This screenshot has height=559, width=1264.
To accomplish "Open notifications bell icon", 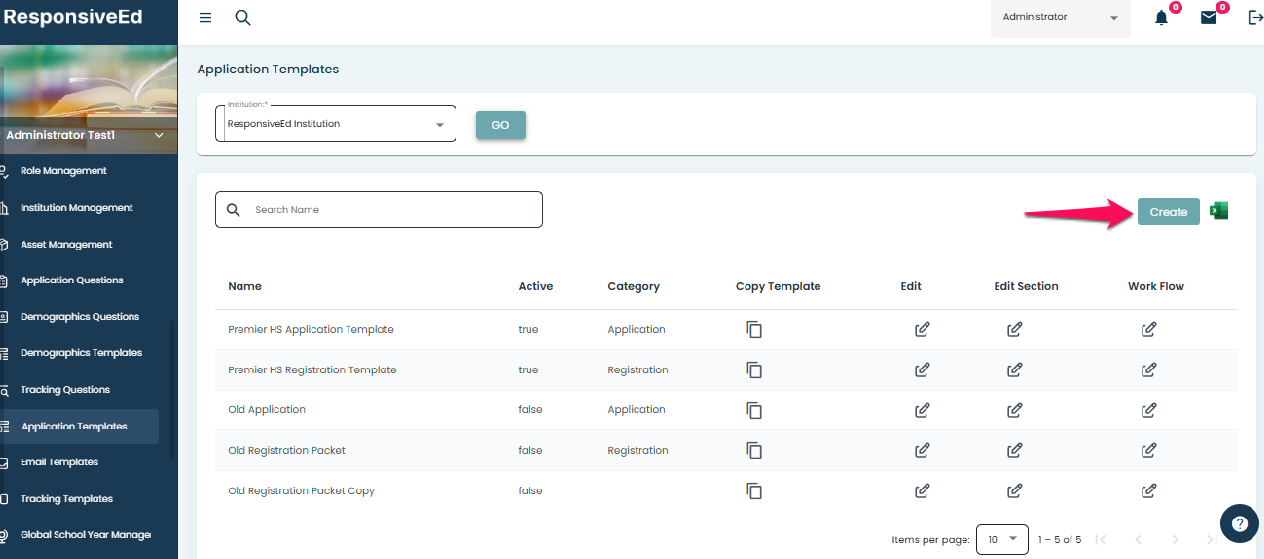I will 1161,18.
